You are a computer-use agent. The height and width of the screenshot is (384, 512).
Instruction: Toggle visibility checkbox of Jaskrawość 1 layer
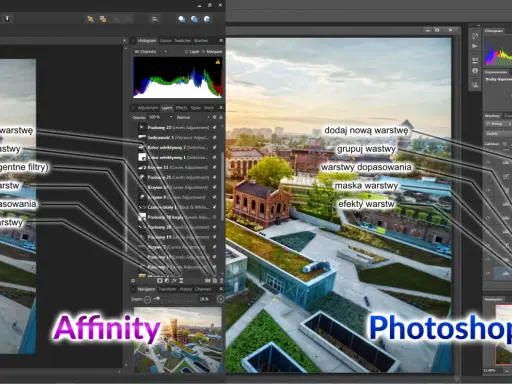point(215,137)
